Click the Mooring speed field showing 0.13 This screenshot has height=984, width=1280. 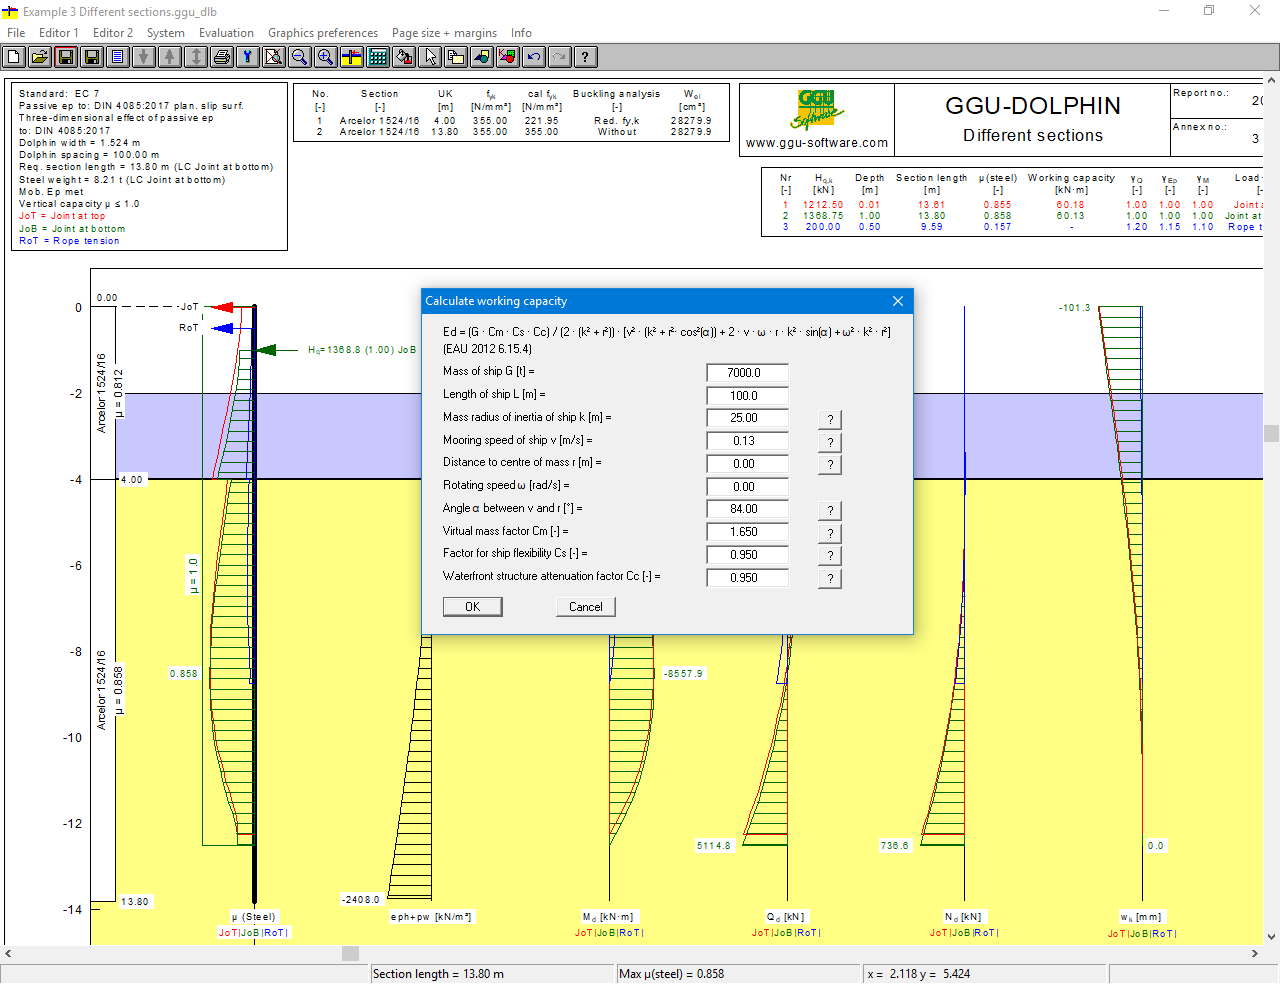click(747, 441)
